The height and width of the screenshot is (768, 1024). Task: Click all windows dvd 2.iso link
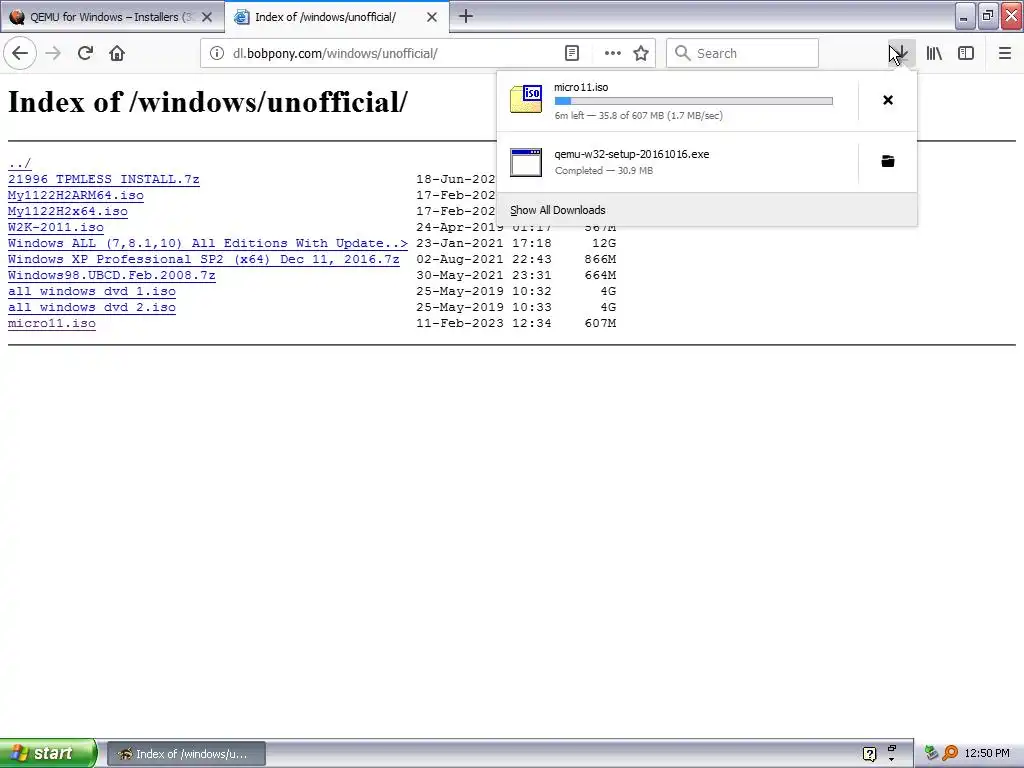[91, 308]
